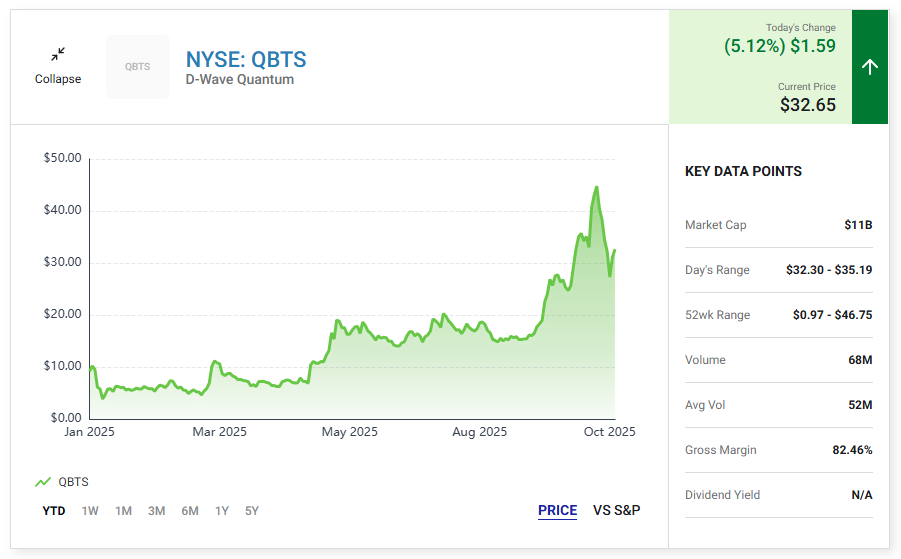Select the YTD time range
Viewport: 901px width, 559px height.
(54, 511)
